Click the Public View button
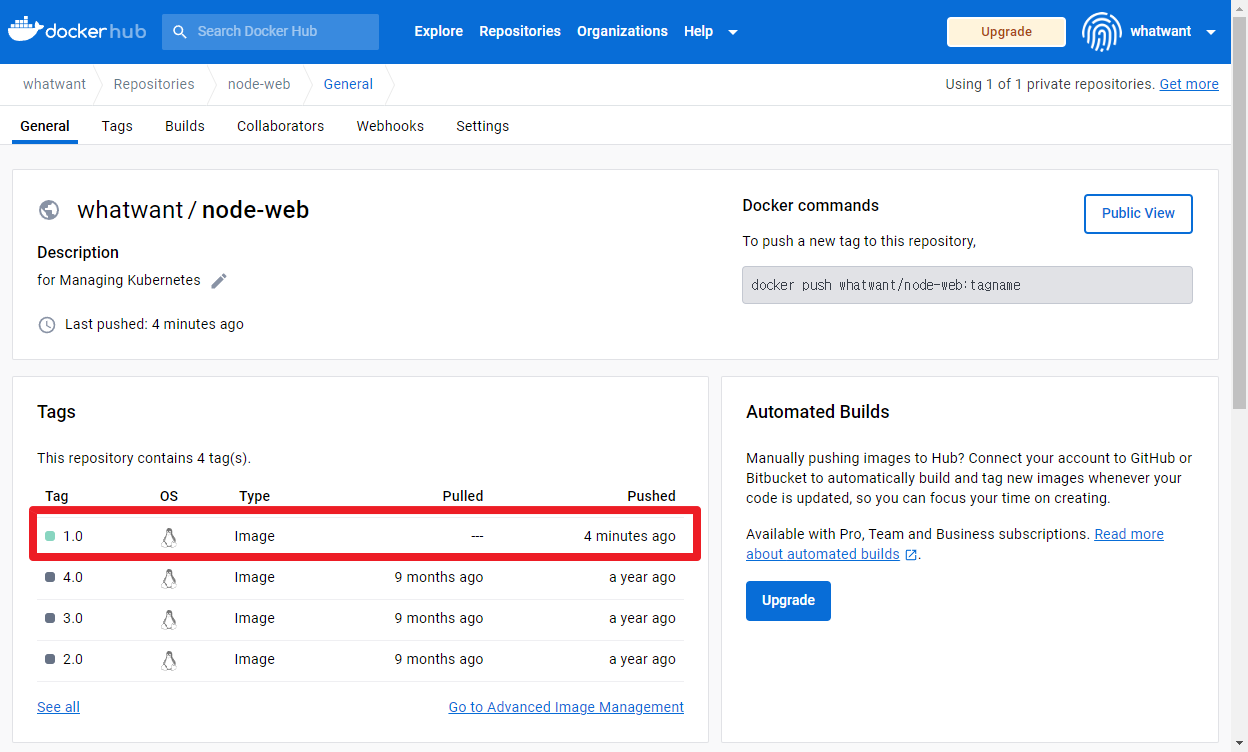 pyautogui.click(x=1138, y=213)
